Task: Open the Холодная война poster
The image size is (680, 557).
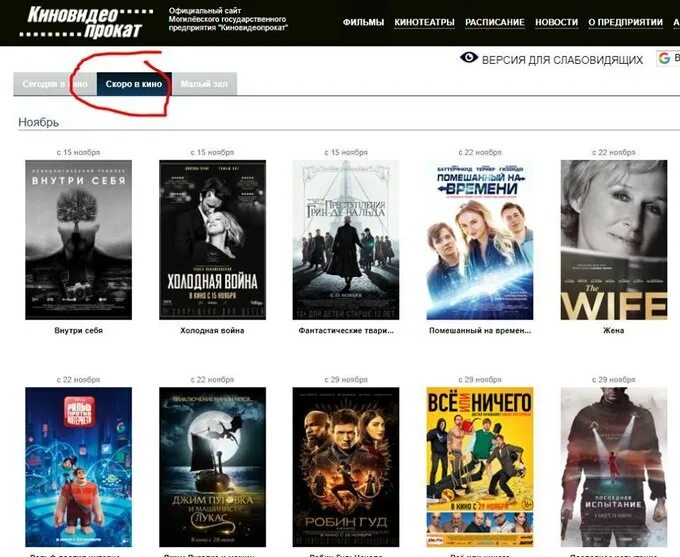Action: click(x=212, y=240)
